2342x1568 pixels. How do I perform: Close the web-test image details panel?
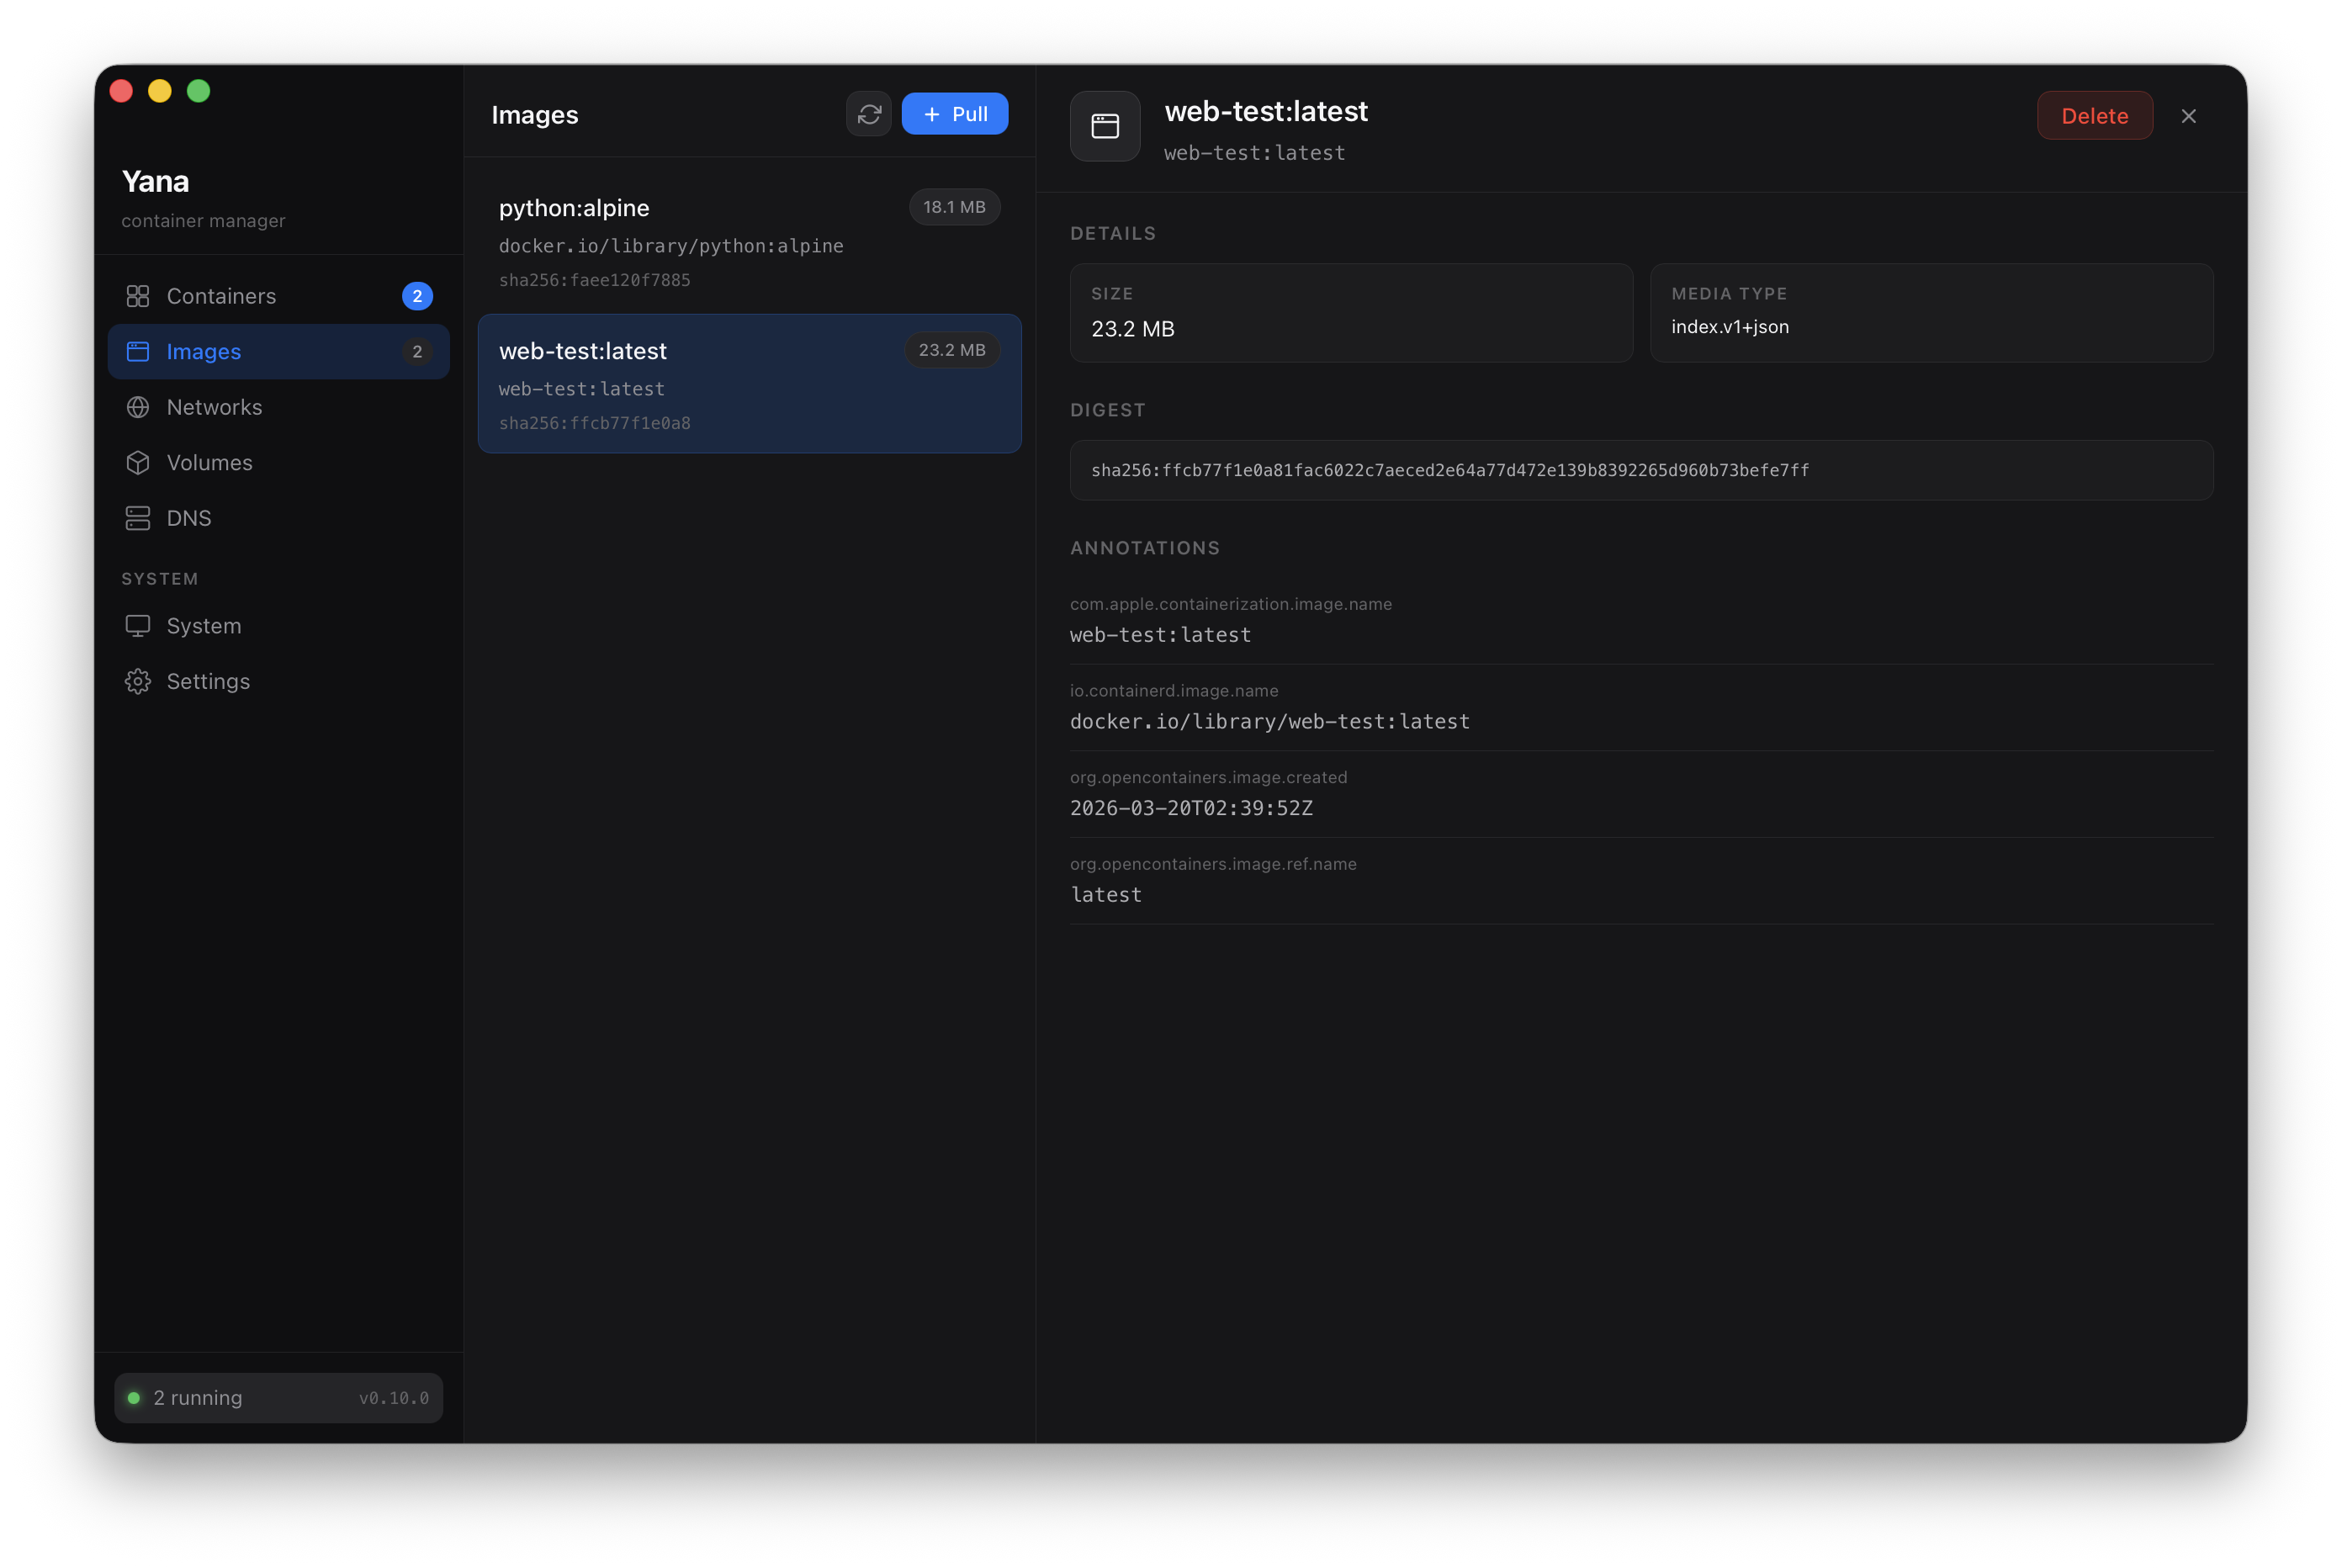2189,115
